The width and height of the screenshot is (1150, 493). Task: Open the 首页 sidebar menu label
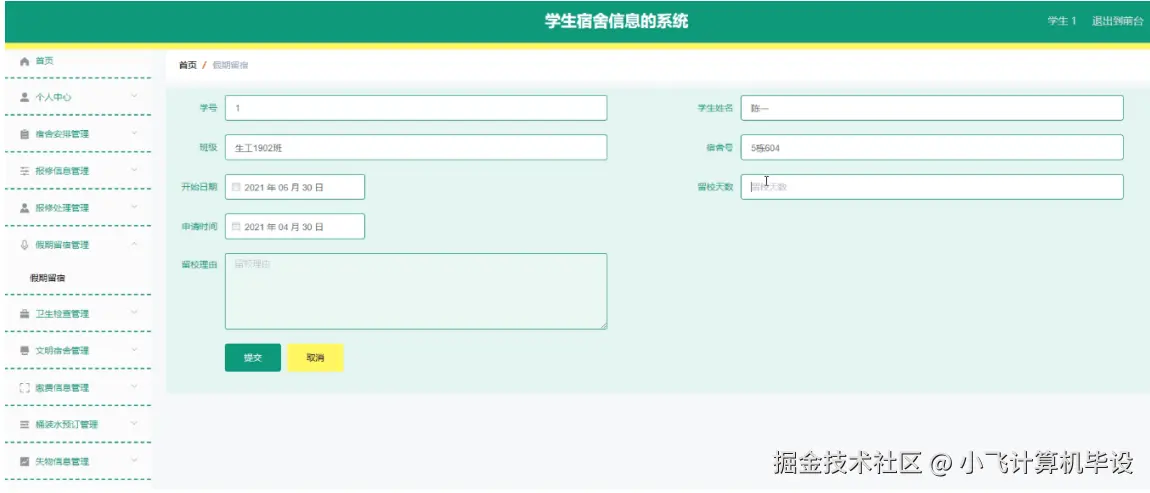[x=44, y=61]
